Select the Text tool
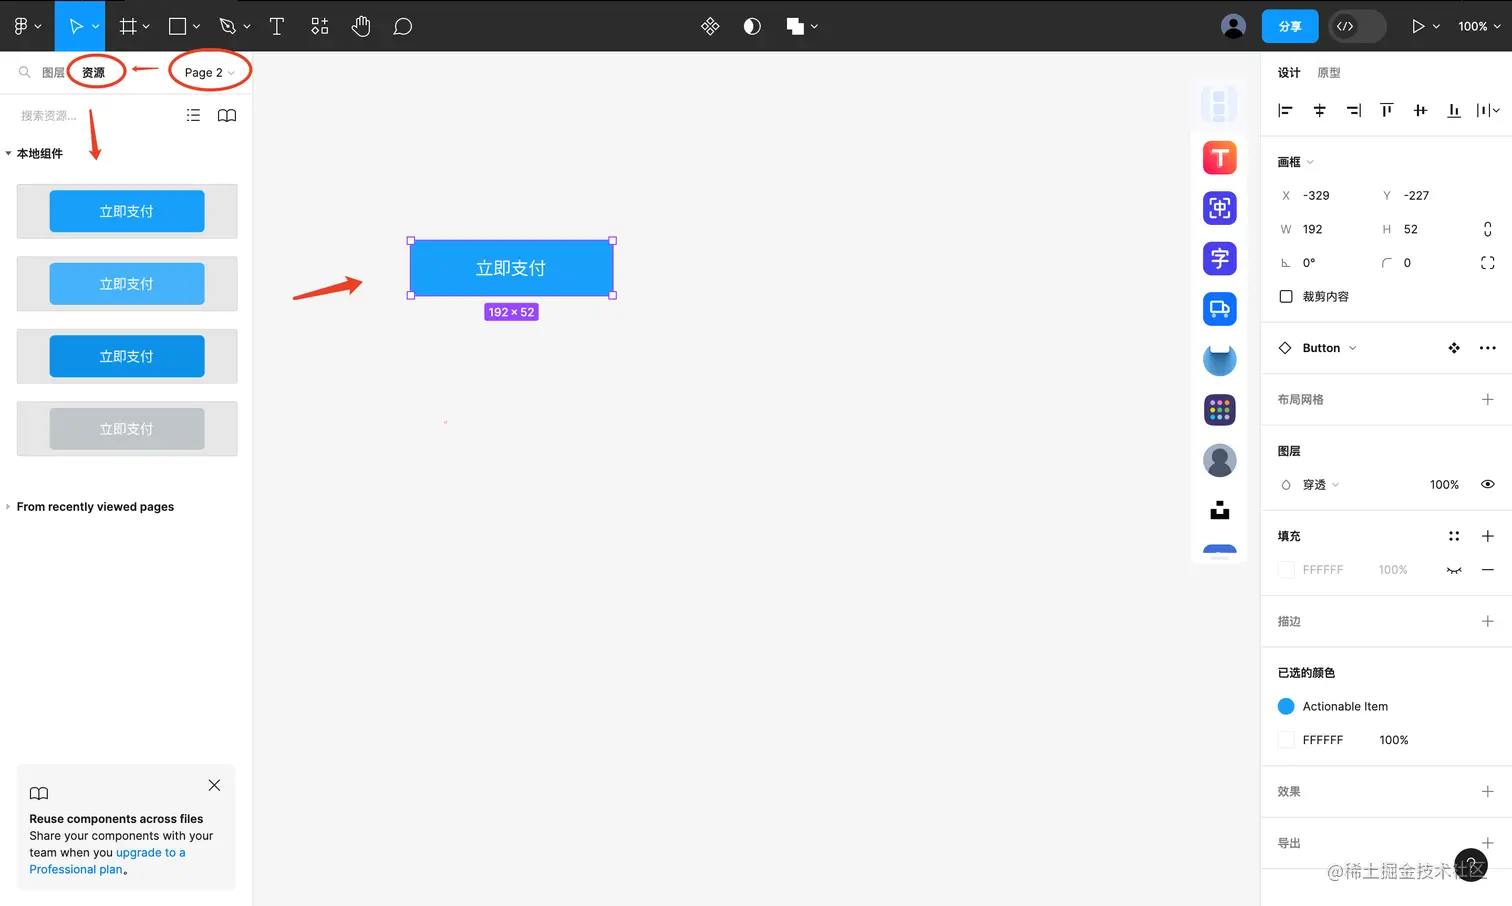This screenshot has height=906, width=1512. [x=277, y=27]
